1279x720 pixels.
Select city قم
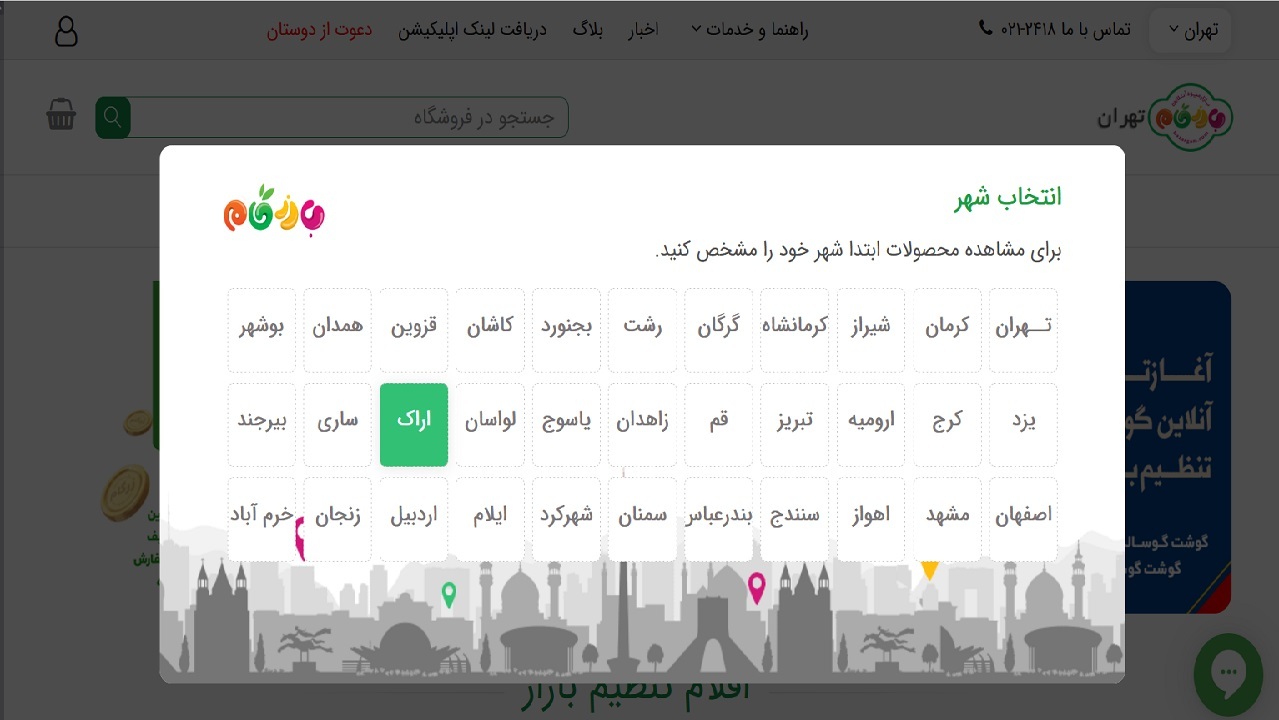click(x=719, y=425)
